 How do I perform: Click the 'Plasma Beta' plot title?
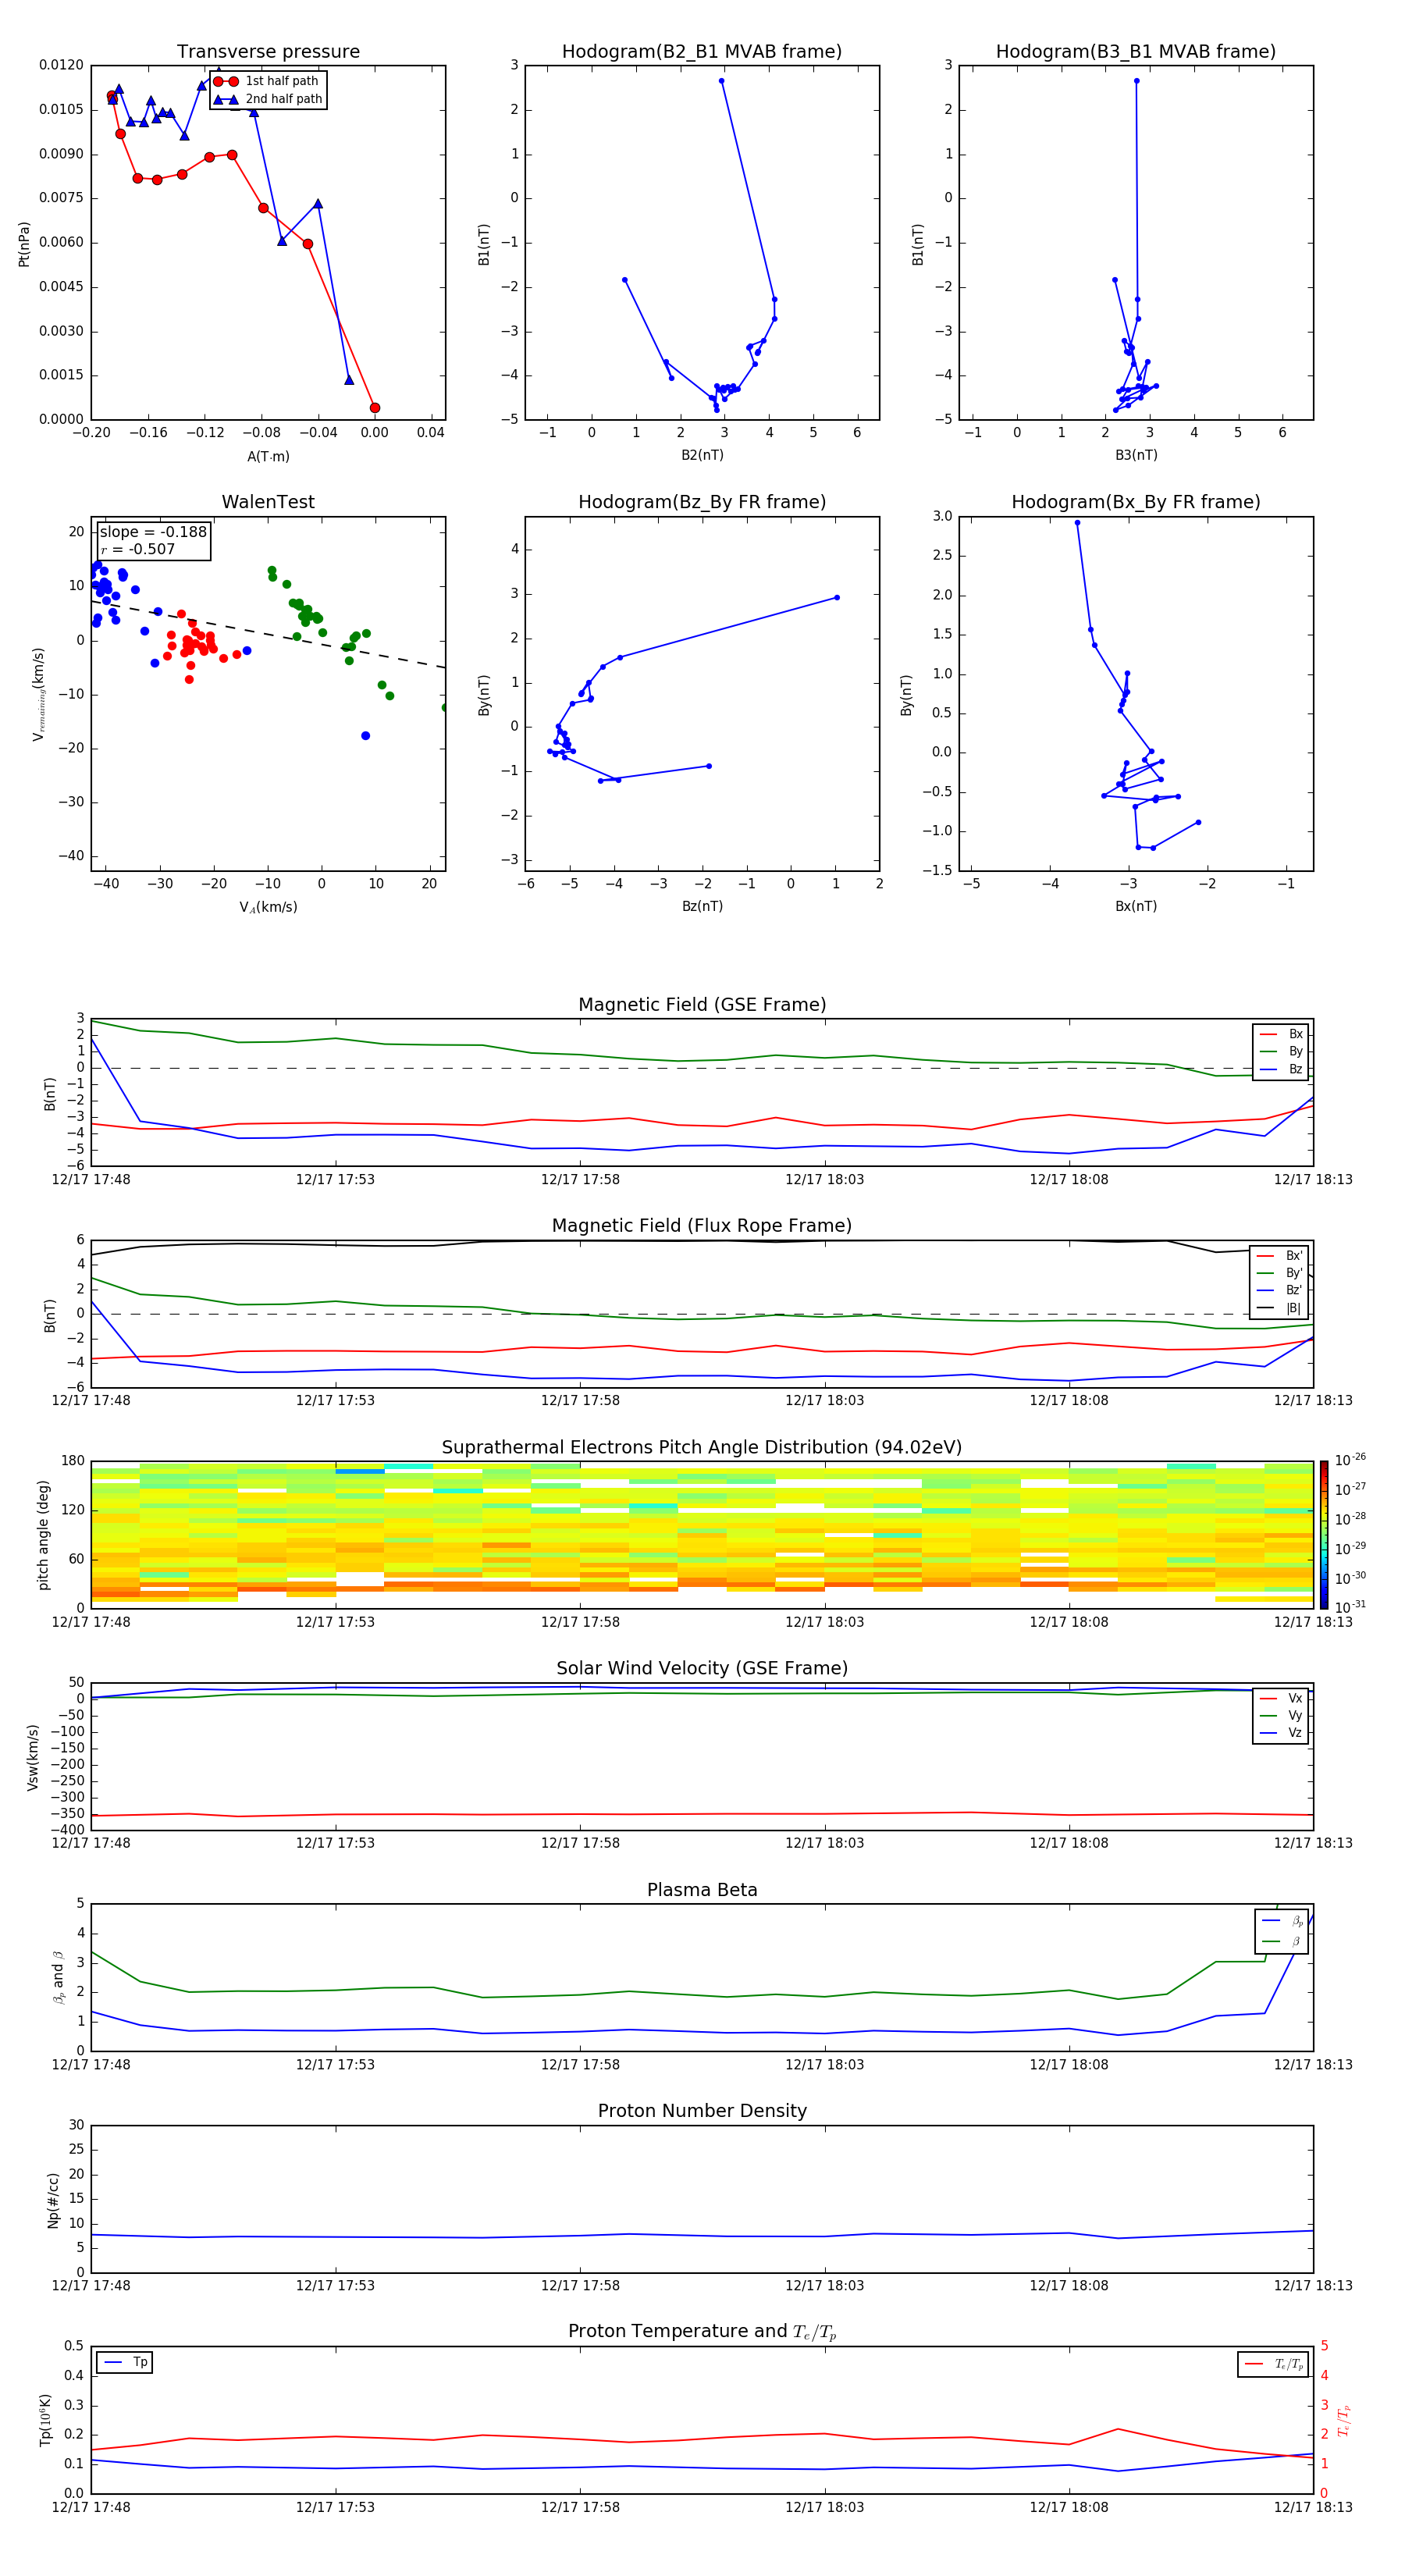[702, 1890]
